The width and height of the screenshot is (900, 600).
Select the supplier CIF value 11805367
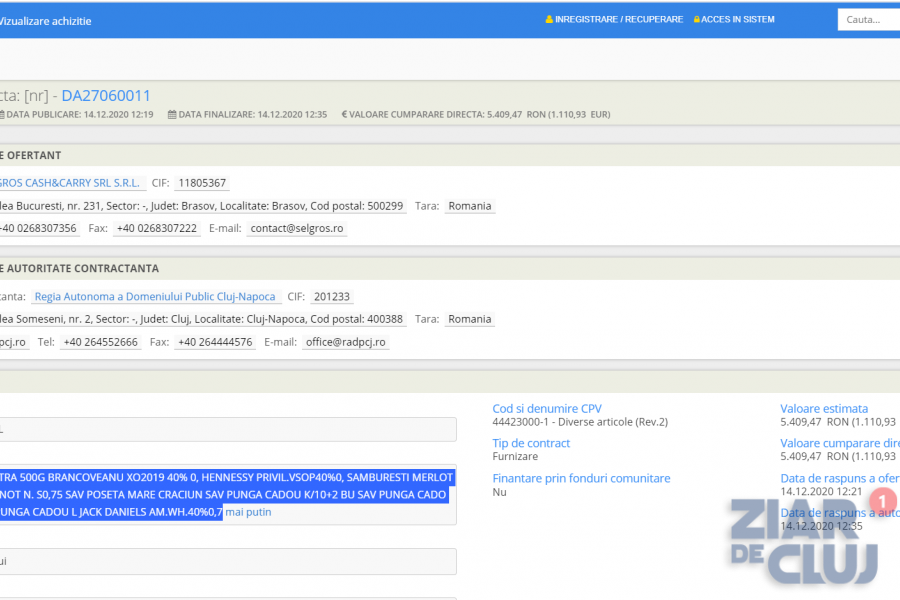(202, 183)
